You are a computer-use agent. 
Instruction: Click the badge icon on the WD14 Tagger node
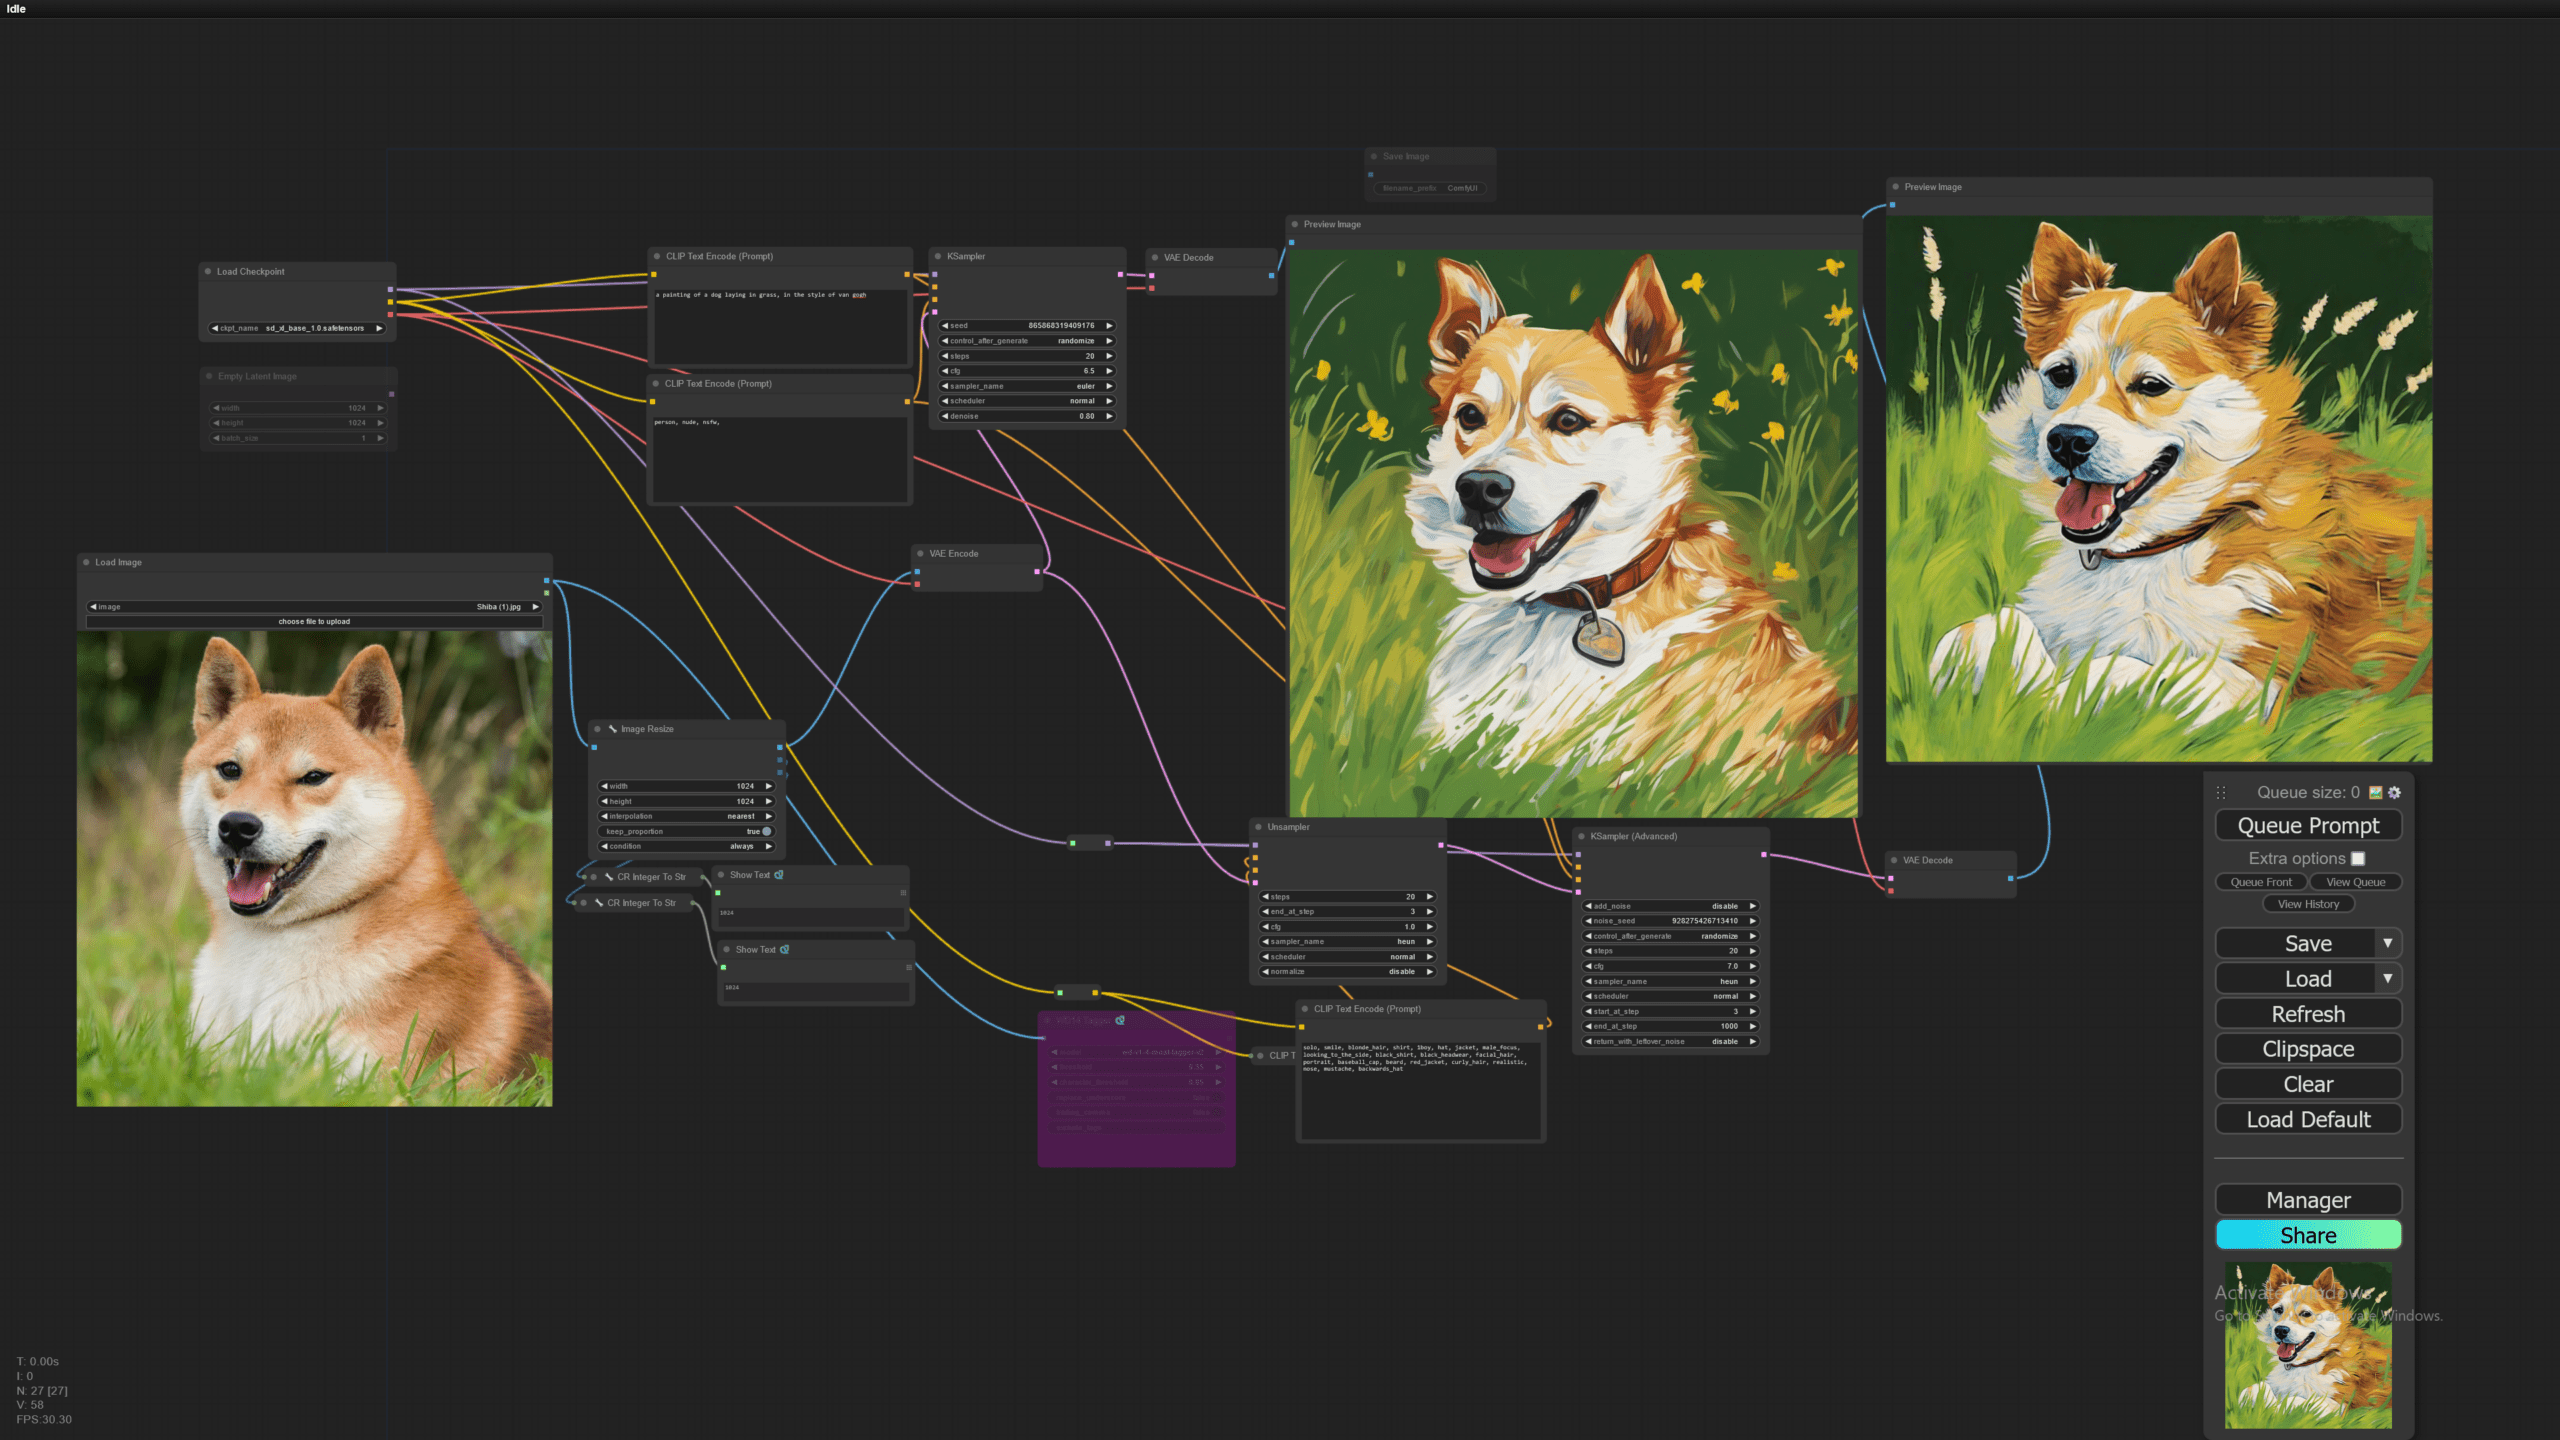click(x=1120, y=1021)
